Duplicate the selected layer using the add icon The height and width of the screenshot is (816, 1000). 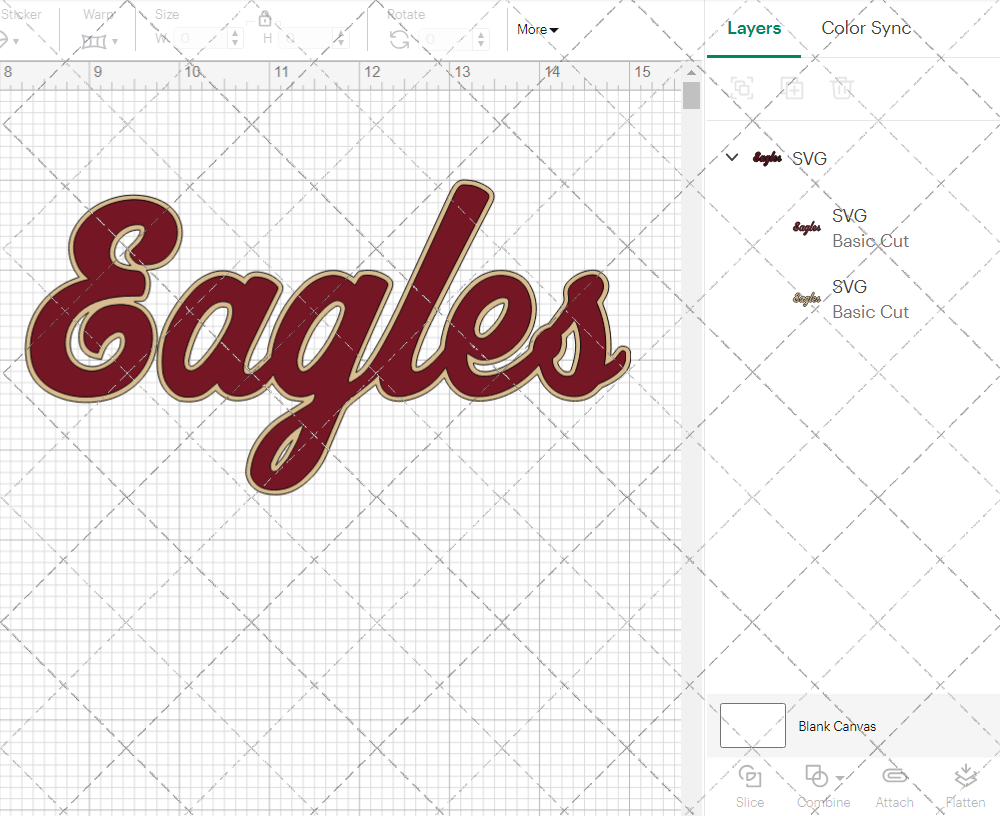click(x=793, y=88)
